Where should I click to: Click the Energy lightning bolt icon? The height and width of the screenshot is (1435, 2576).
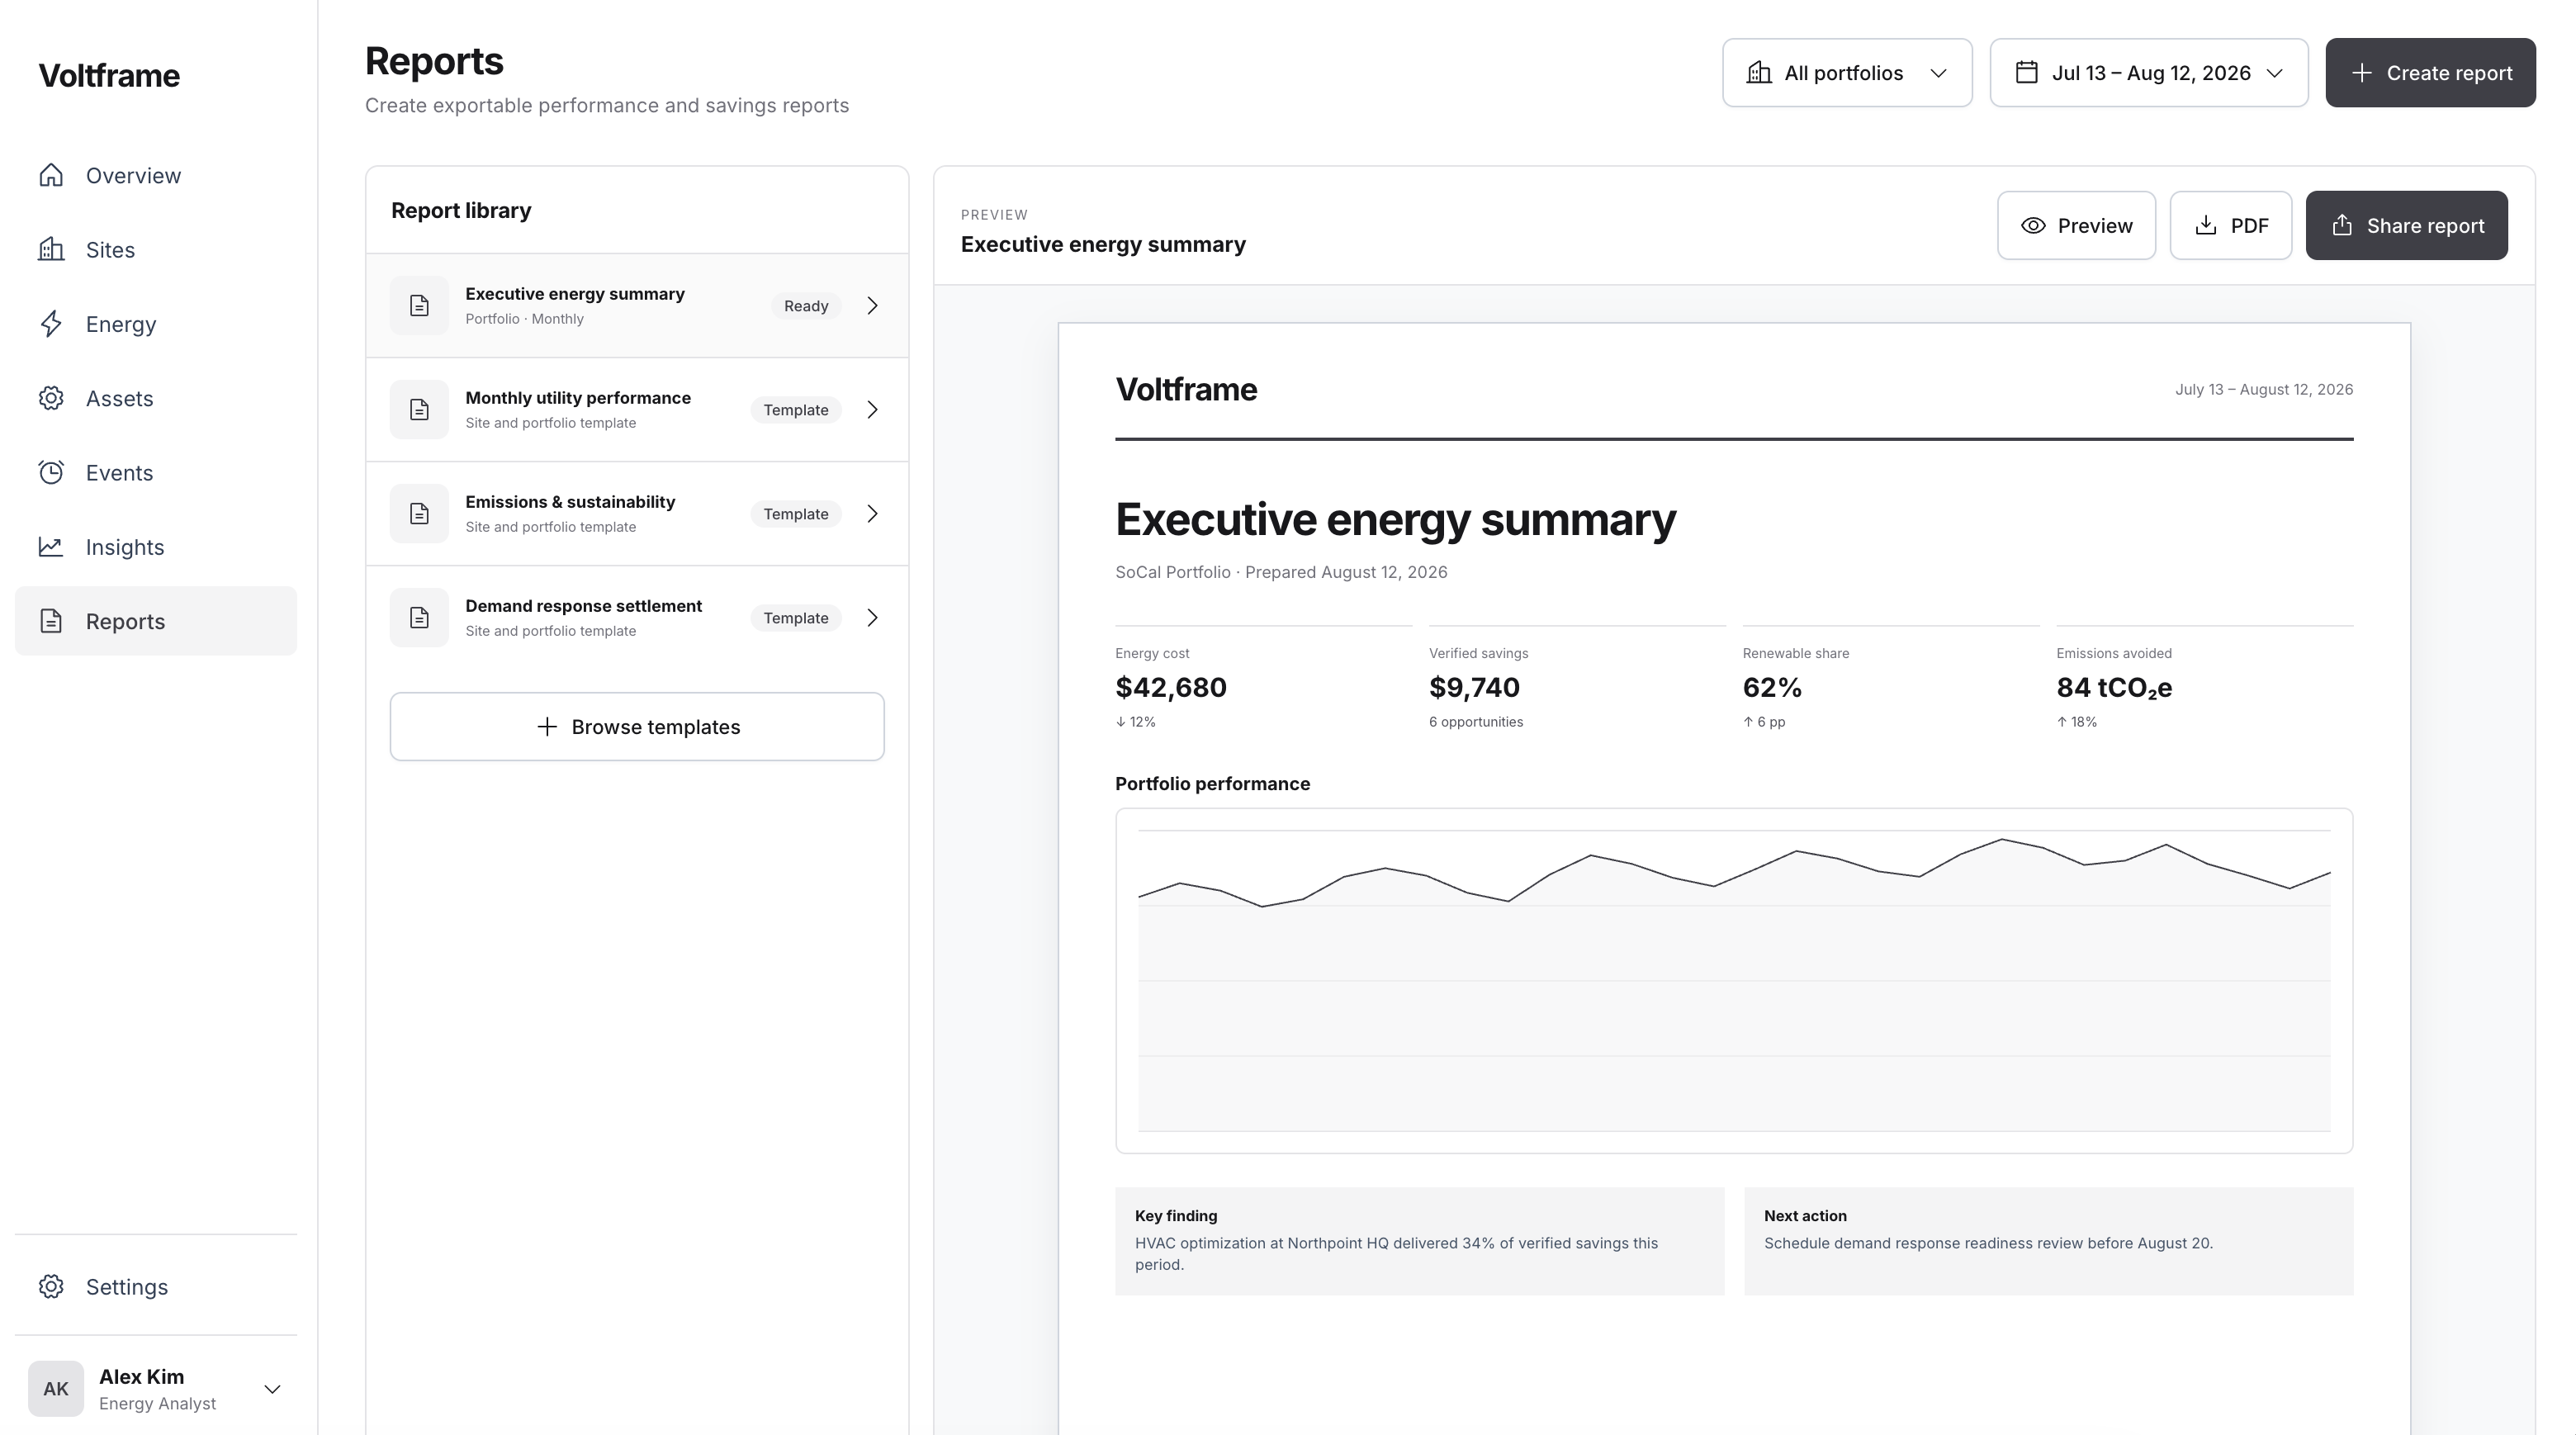click(x=51, y=324)
